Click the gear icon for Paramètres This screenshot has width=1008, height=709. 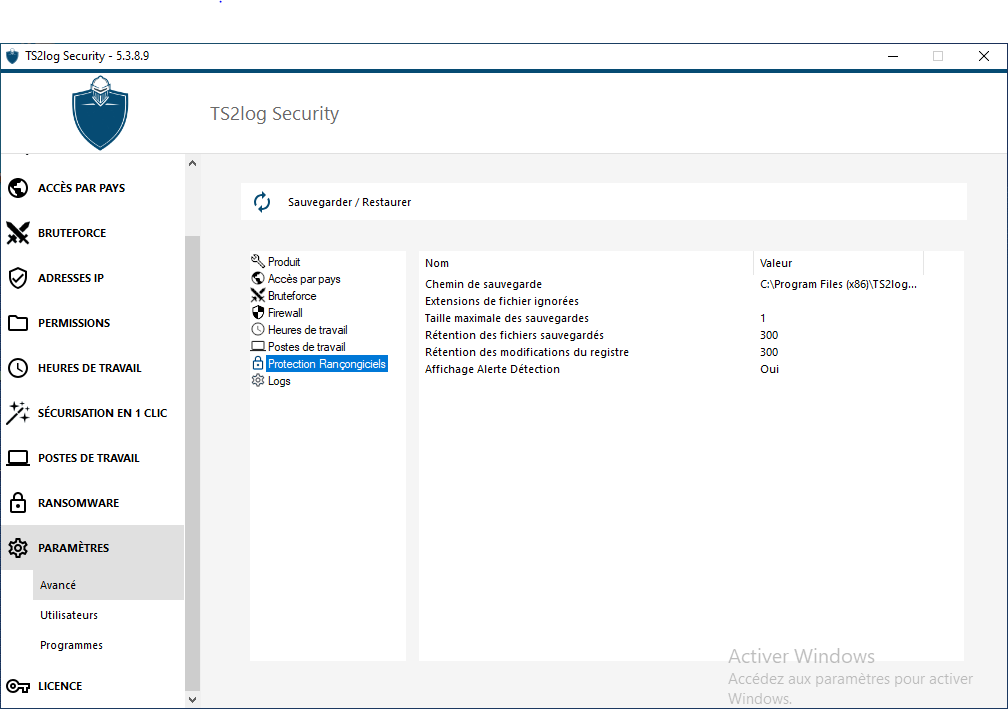tap(18, 548)
